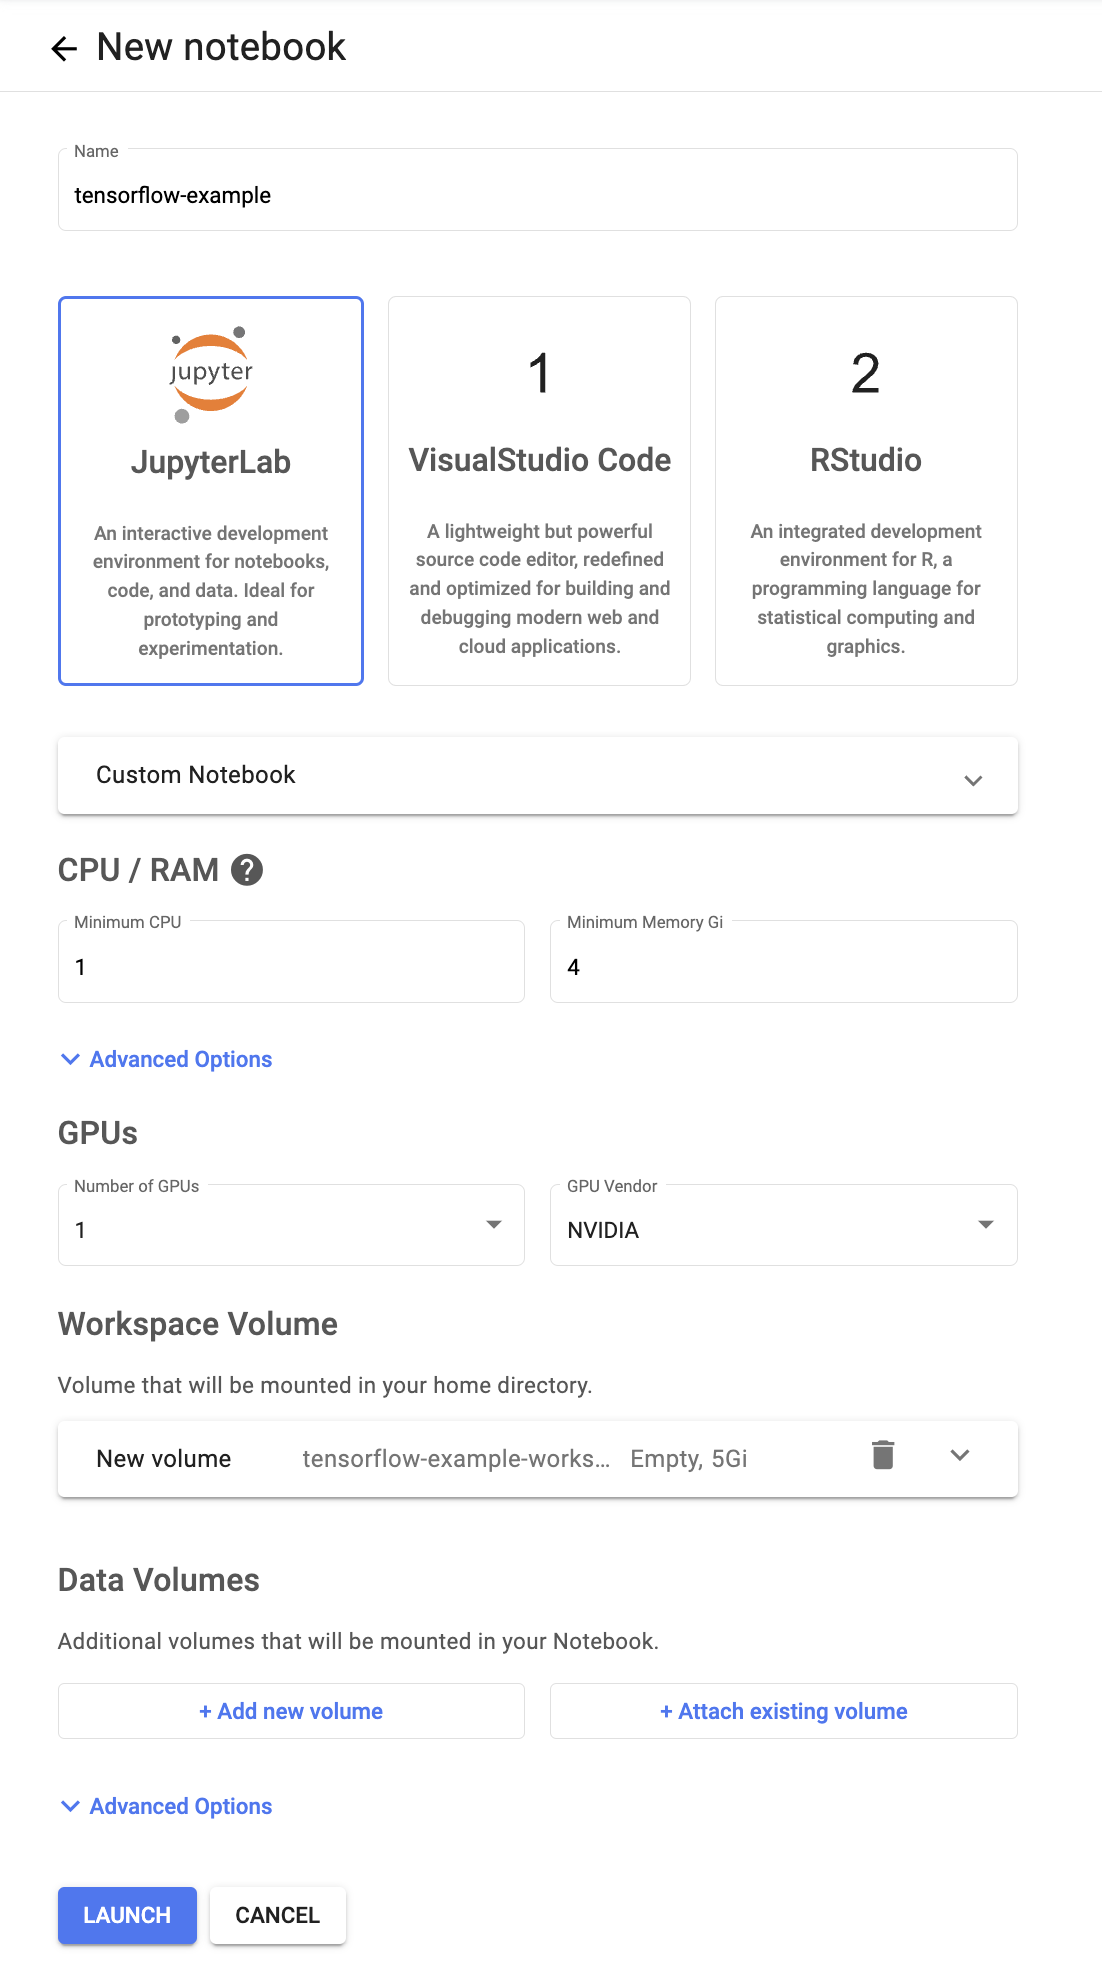Viewport: 1102px width, 1974px height.
Task: Launch the notebook
Action: pos(127,1915)
